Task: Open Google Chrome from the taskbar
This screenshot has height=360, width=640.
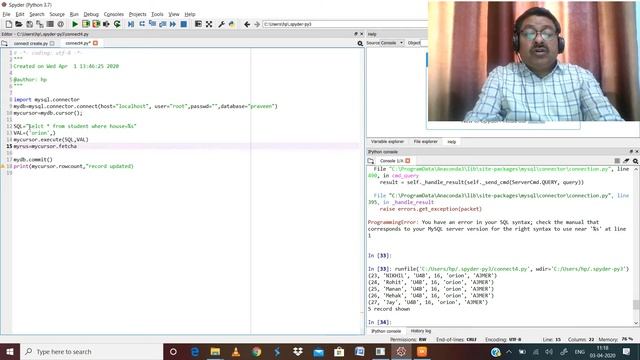Action: pos(256,351)
